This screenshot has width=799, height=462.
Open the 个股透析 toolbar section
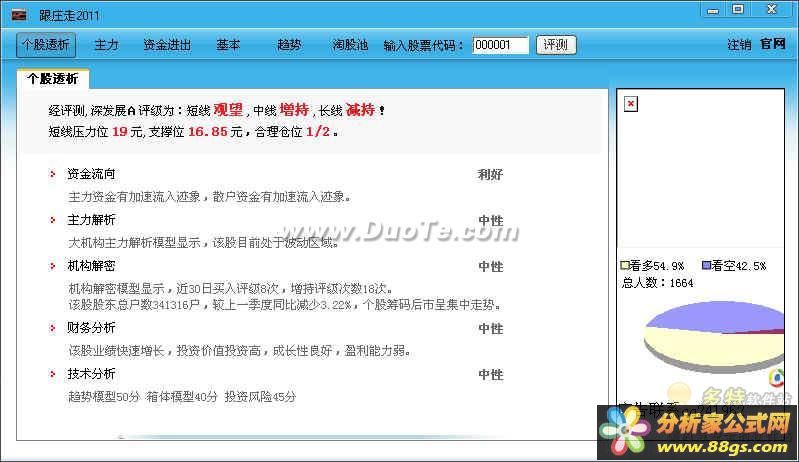(x=46, y=45)
